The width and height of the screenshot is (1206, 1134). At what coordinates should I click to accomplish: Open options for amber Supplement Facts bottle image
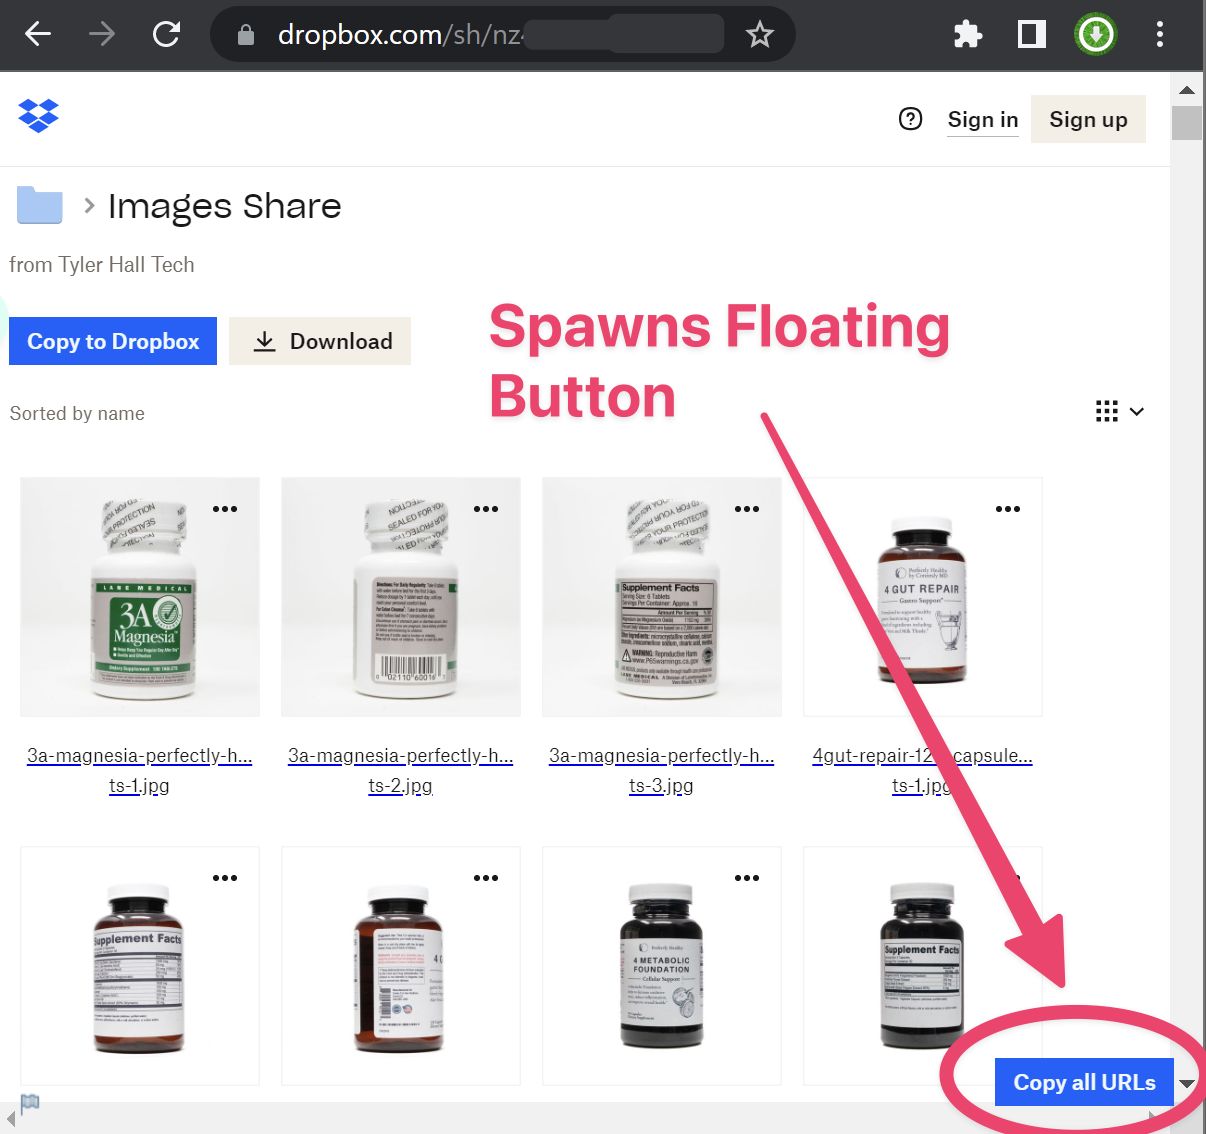coord(225,878)
